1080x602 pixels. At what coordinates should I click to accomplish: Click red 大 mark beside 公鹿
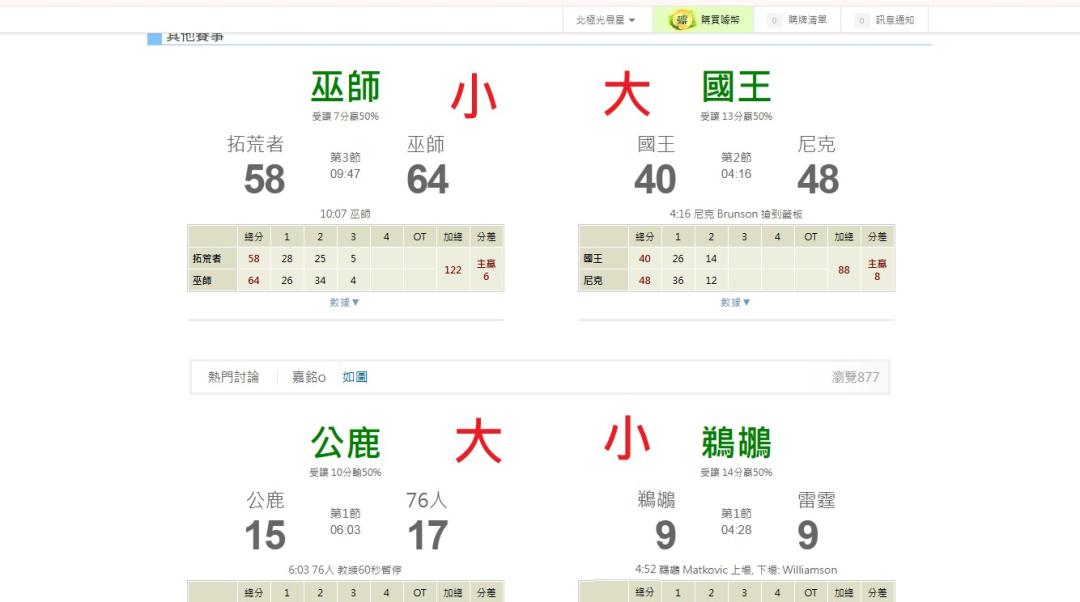coord(478,443)
